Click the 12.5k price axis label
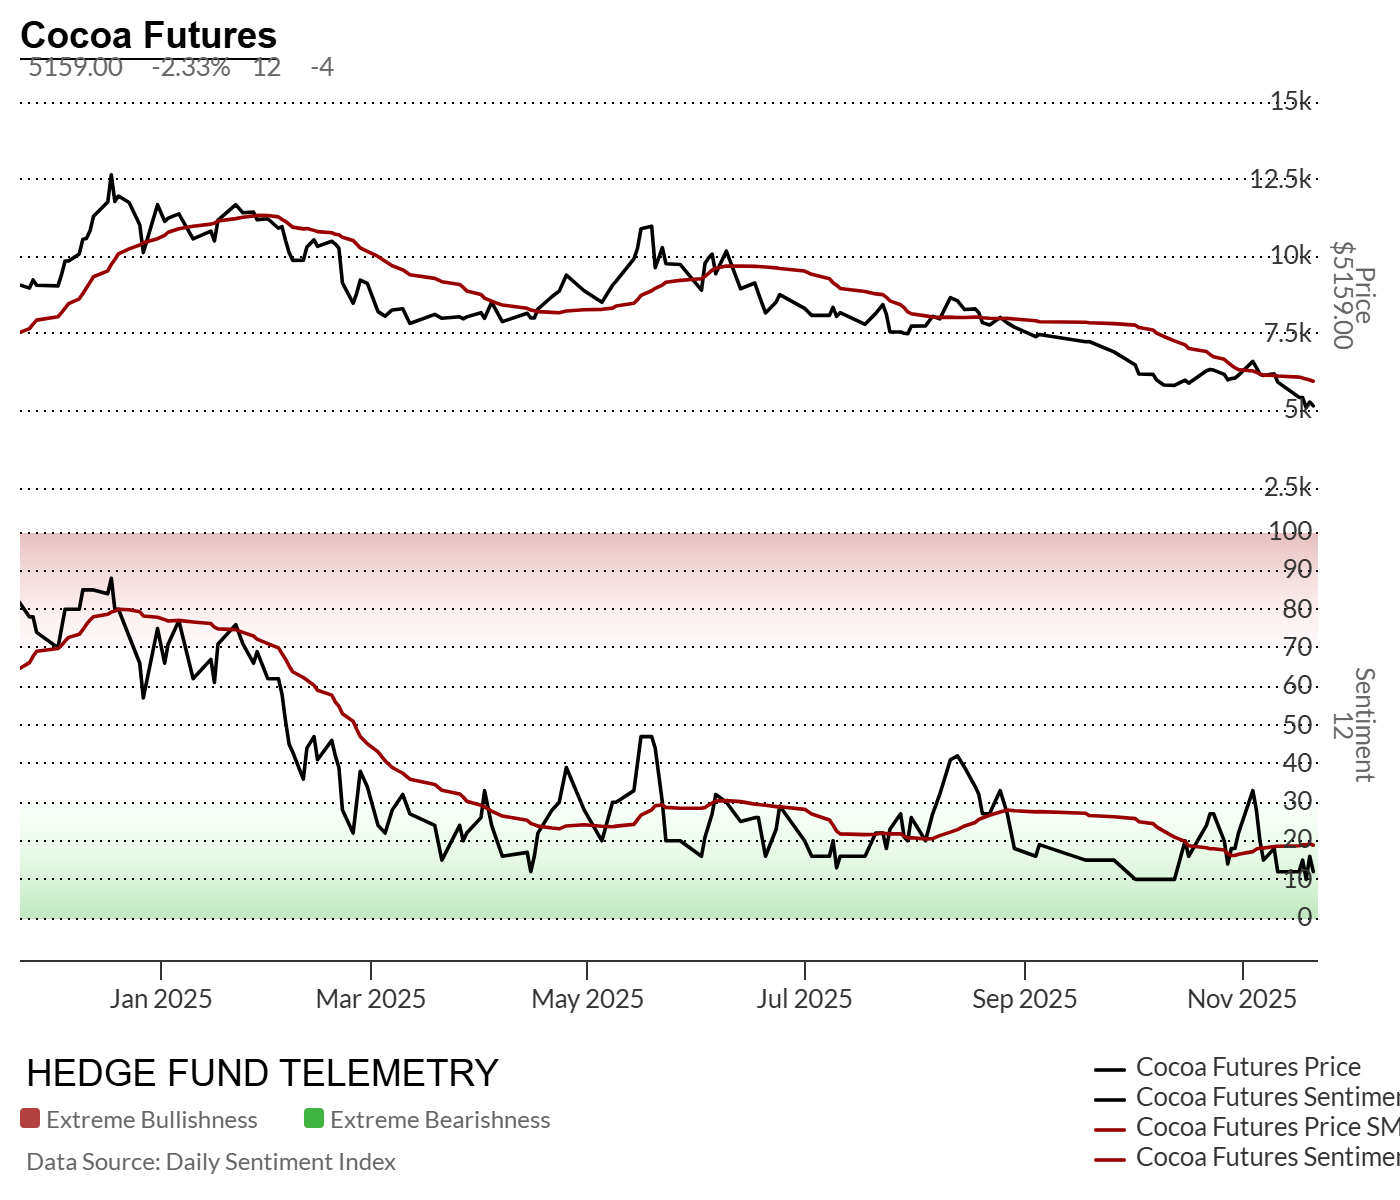1400x1200 pixels. click(x=1280, y=179)
